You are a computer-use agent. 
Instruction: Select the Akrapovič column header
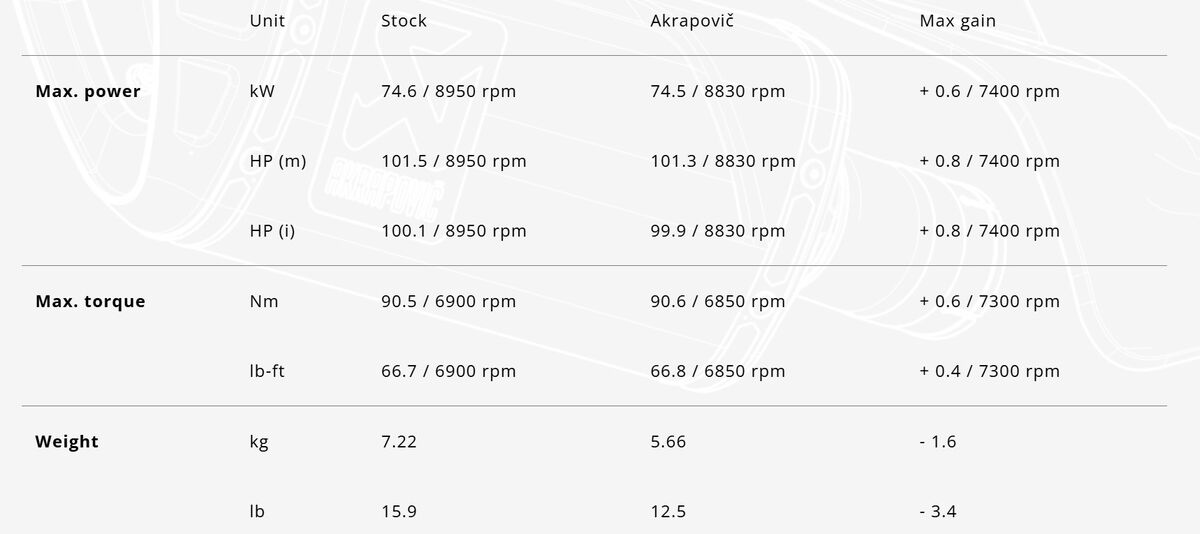coord(691,21)
